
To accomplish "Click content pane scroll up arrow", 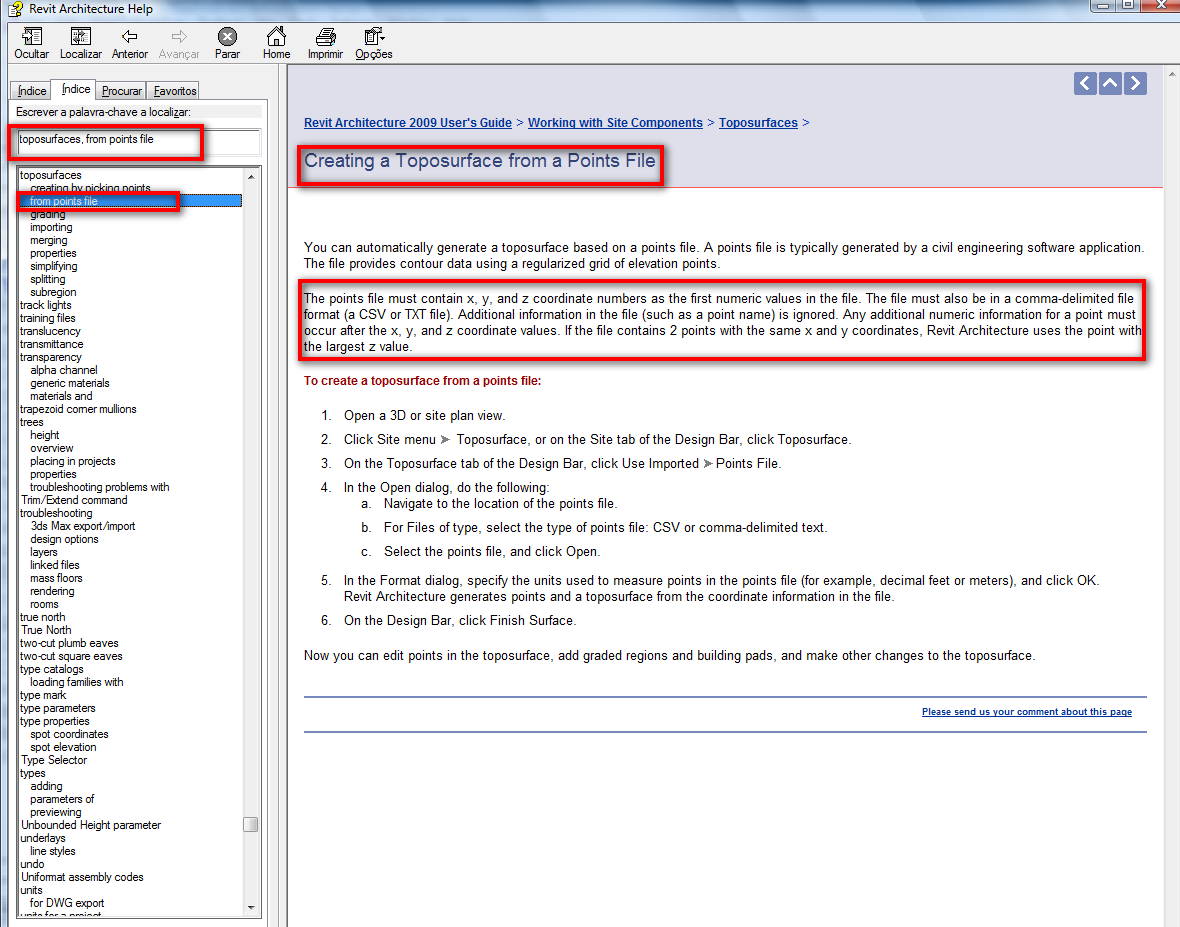I will (1172, 74).
